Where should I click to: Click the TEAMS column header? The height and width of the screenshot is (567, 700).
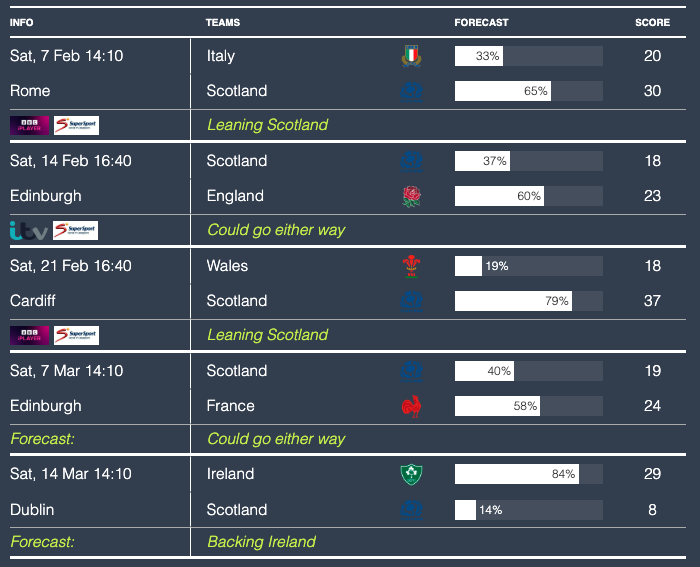222,22
